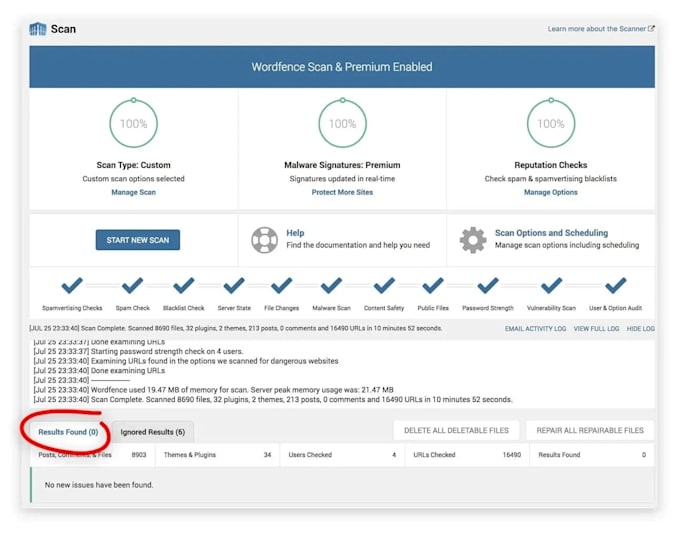Open the Protect More Sites link

[x=342, y=192]
